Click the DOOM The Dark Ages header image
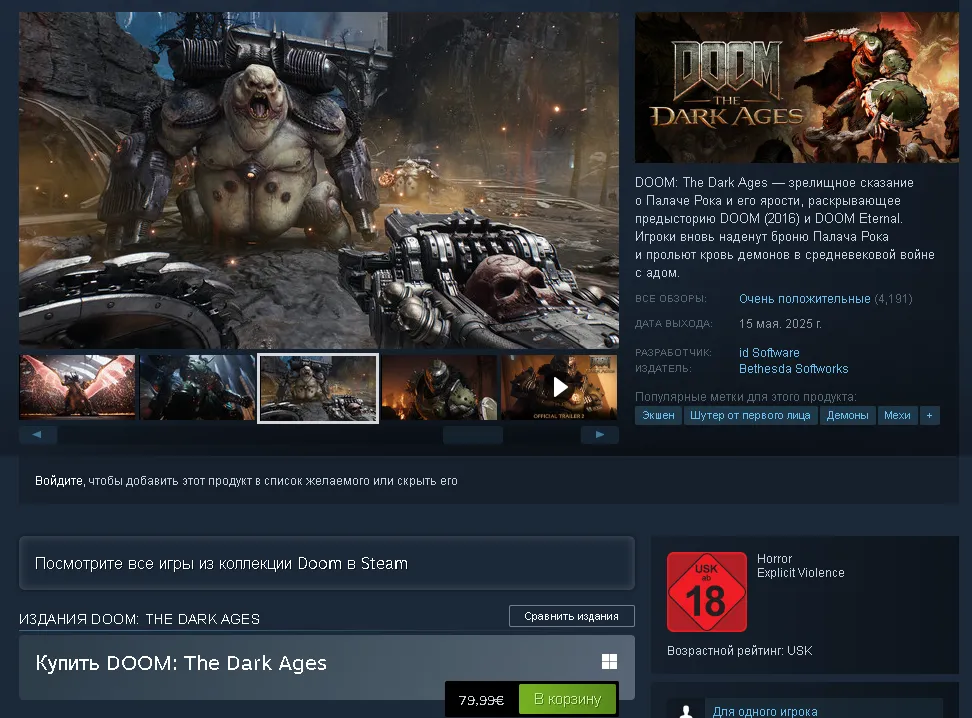 [797, 87]
